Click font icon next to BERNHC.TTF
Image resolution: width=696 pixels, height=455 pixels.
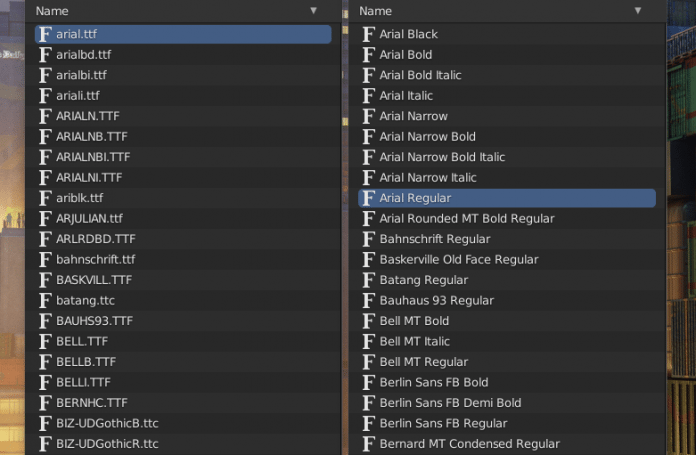(45, 403)
